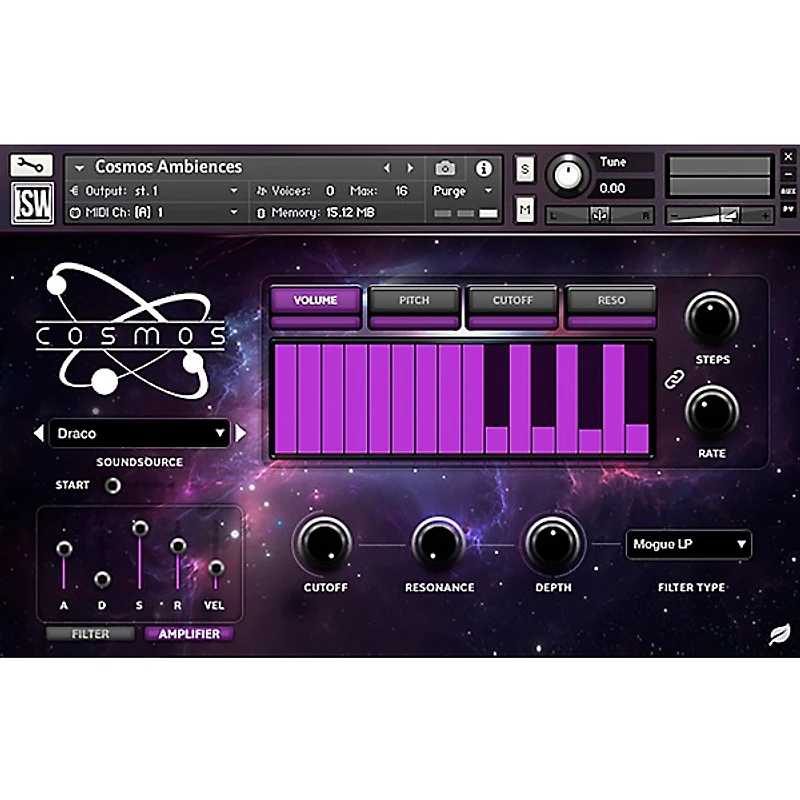The height and width of the screenshot is (800, 800).
Task: Switch to the VOLUME sequencer tab
Action: coord(315,300)
